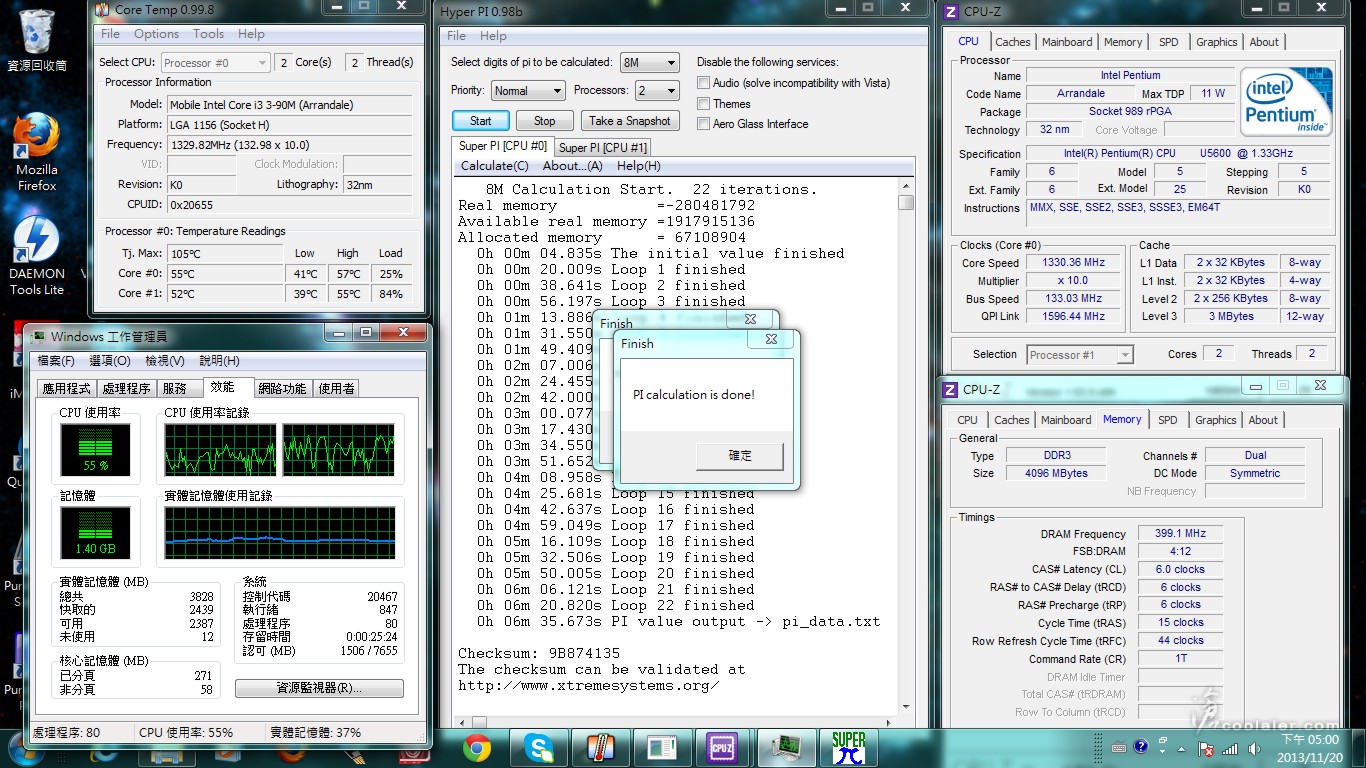Open the Processors count dropdown in Hyper PI
Screen dimensions: 1366x768
[656, 90]
